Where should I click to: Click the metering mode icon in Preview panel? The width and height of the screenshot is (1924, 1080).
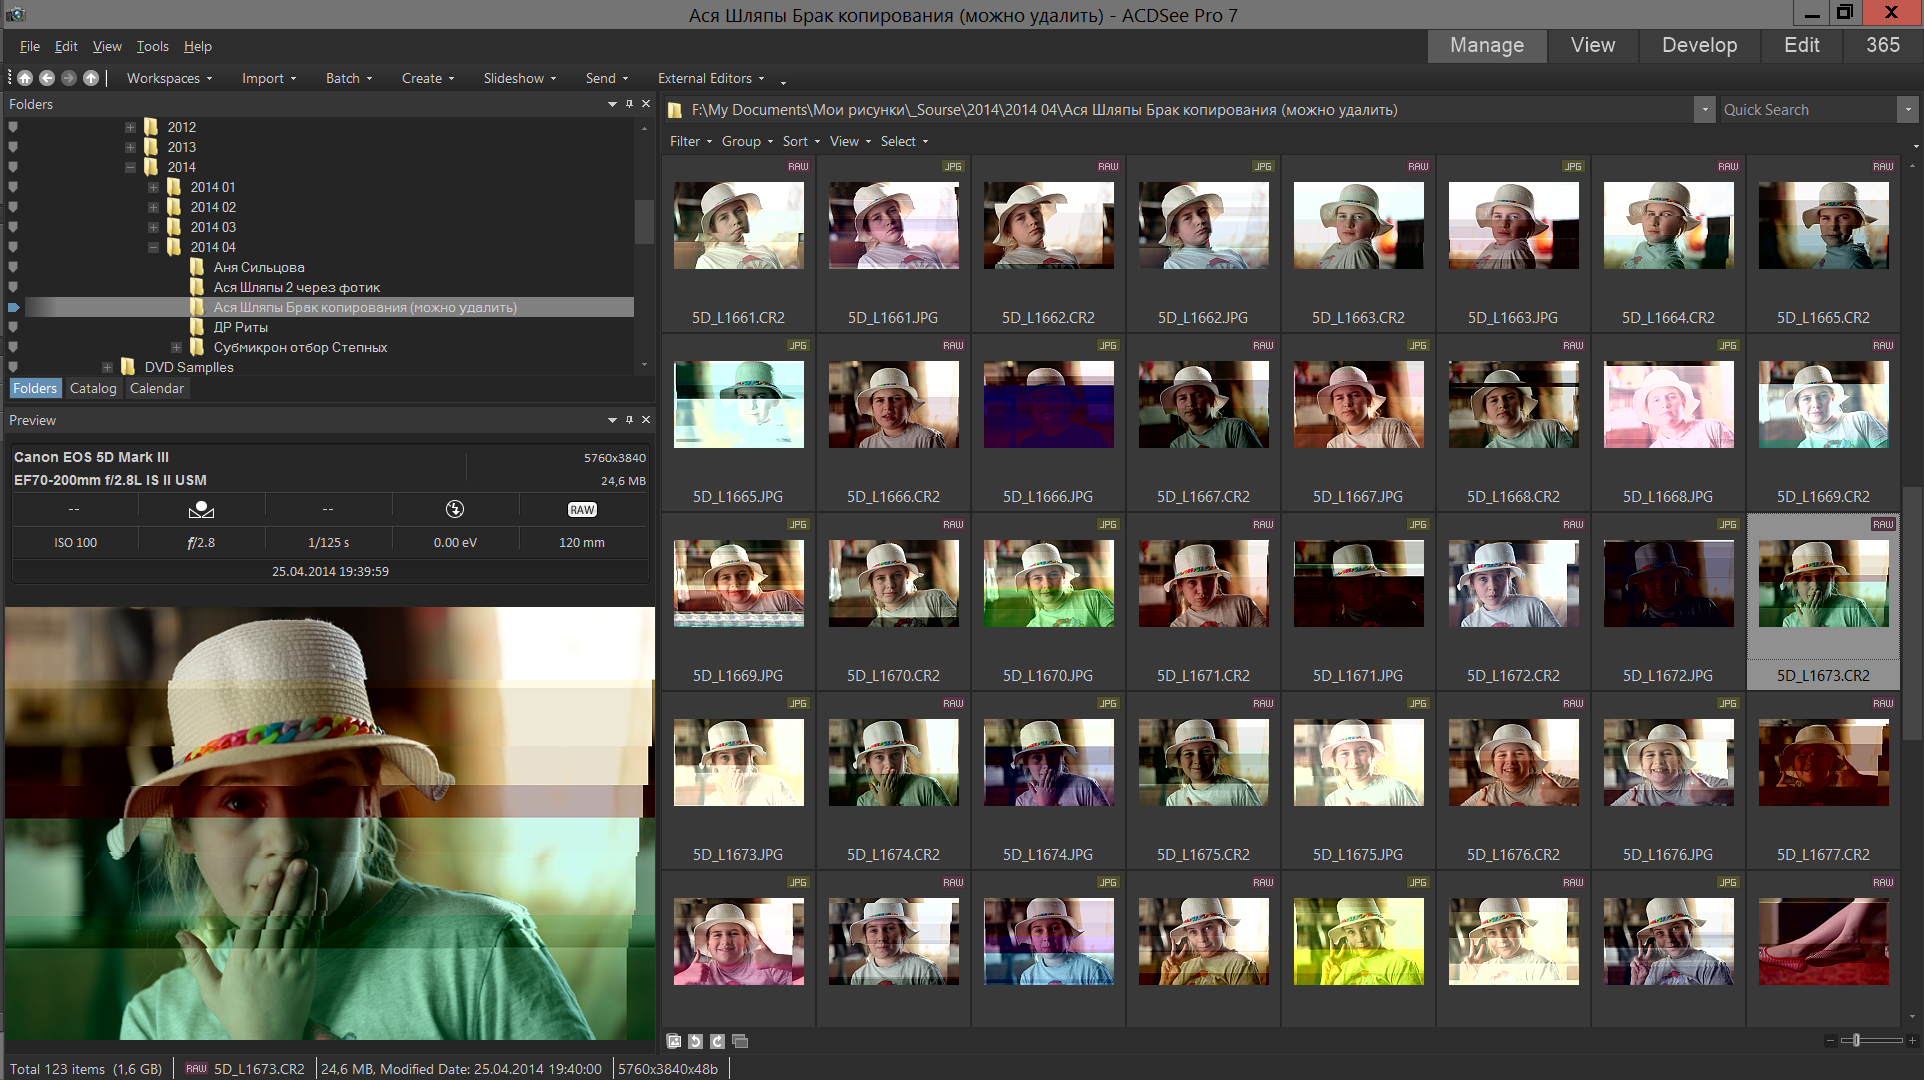[201, 509]
